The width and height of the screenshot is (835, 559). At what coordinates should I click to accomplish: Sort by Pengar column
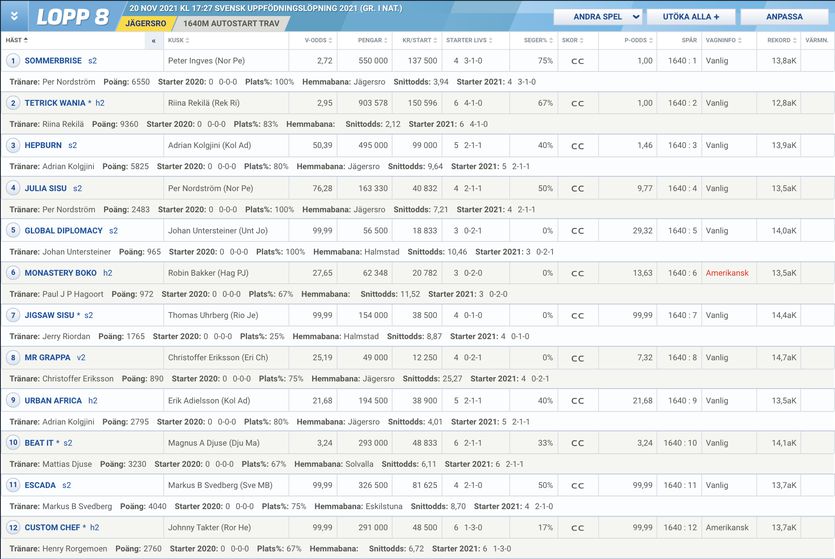[373, 40]
